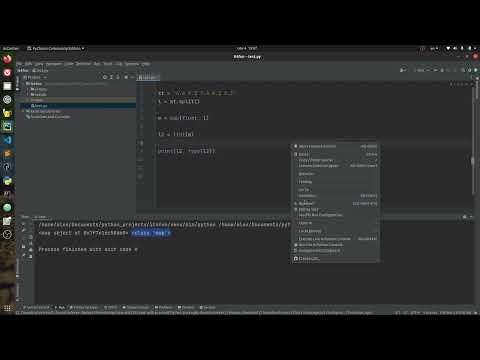
Task: Choose Show Context Actions in context menu
Action: point(335,146)
